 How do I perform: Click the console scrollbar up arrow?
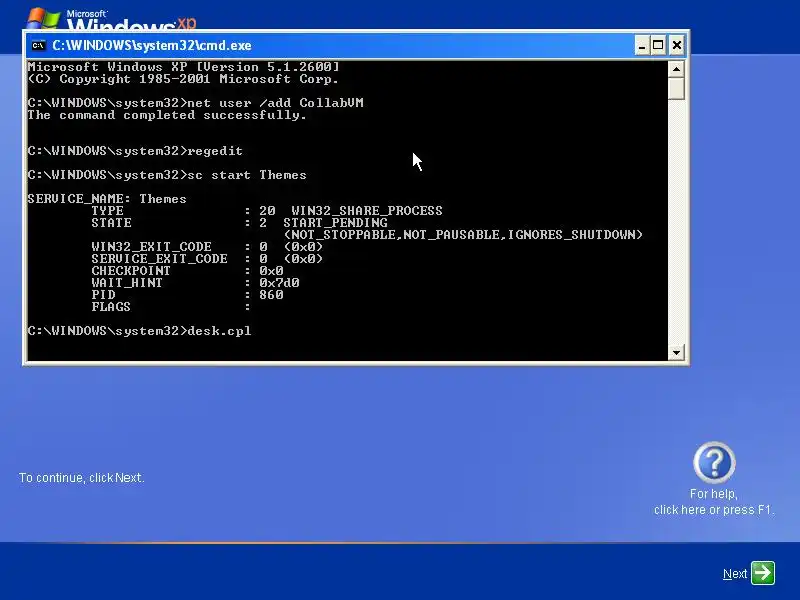click(x=676, y=69)
